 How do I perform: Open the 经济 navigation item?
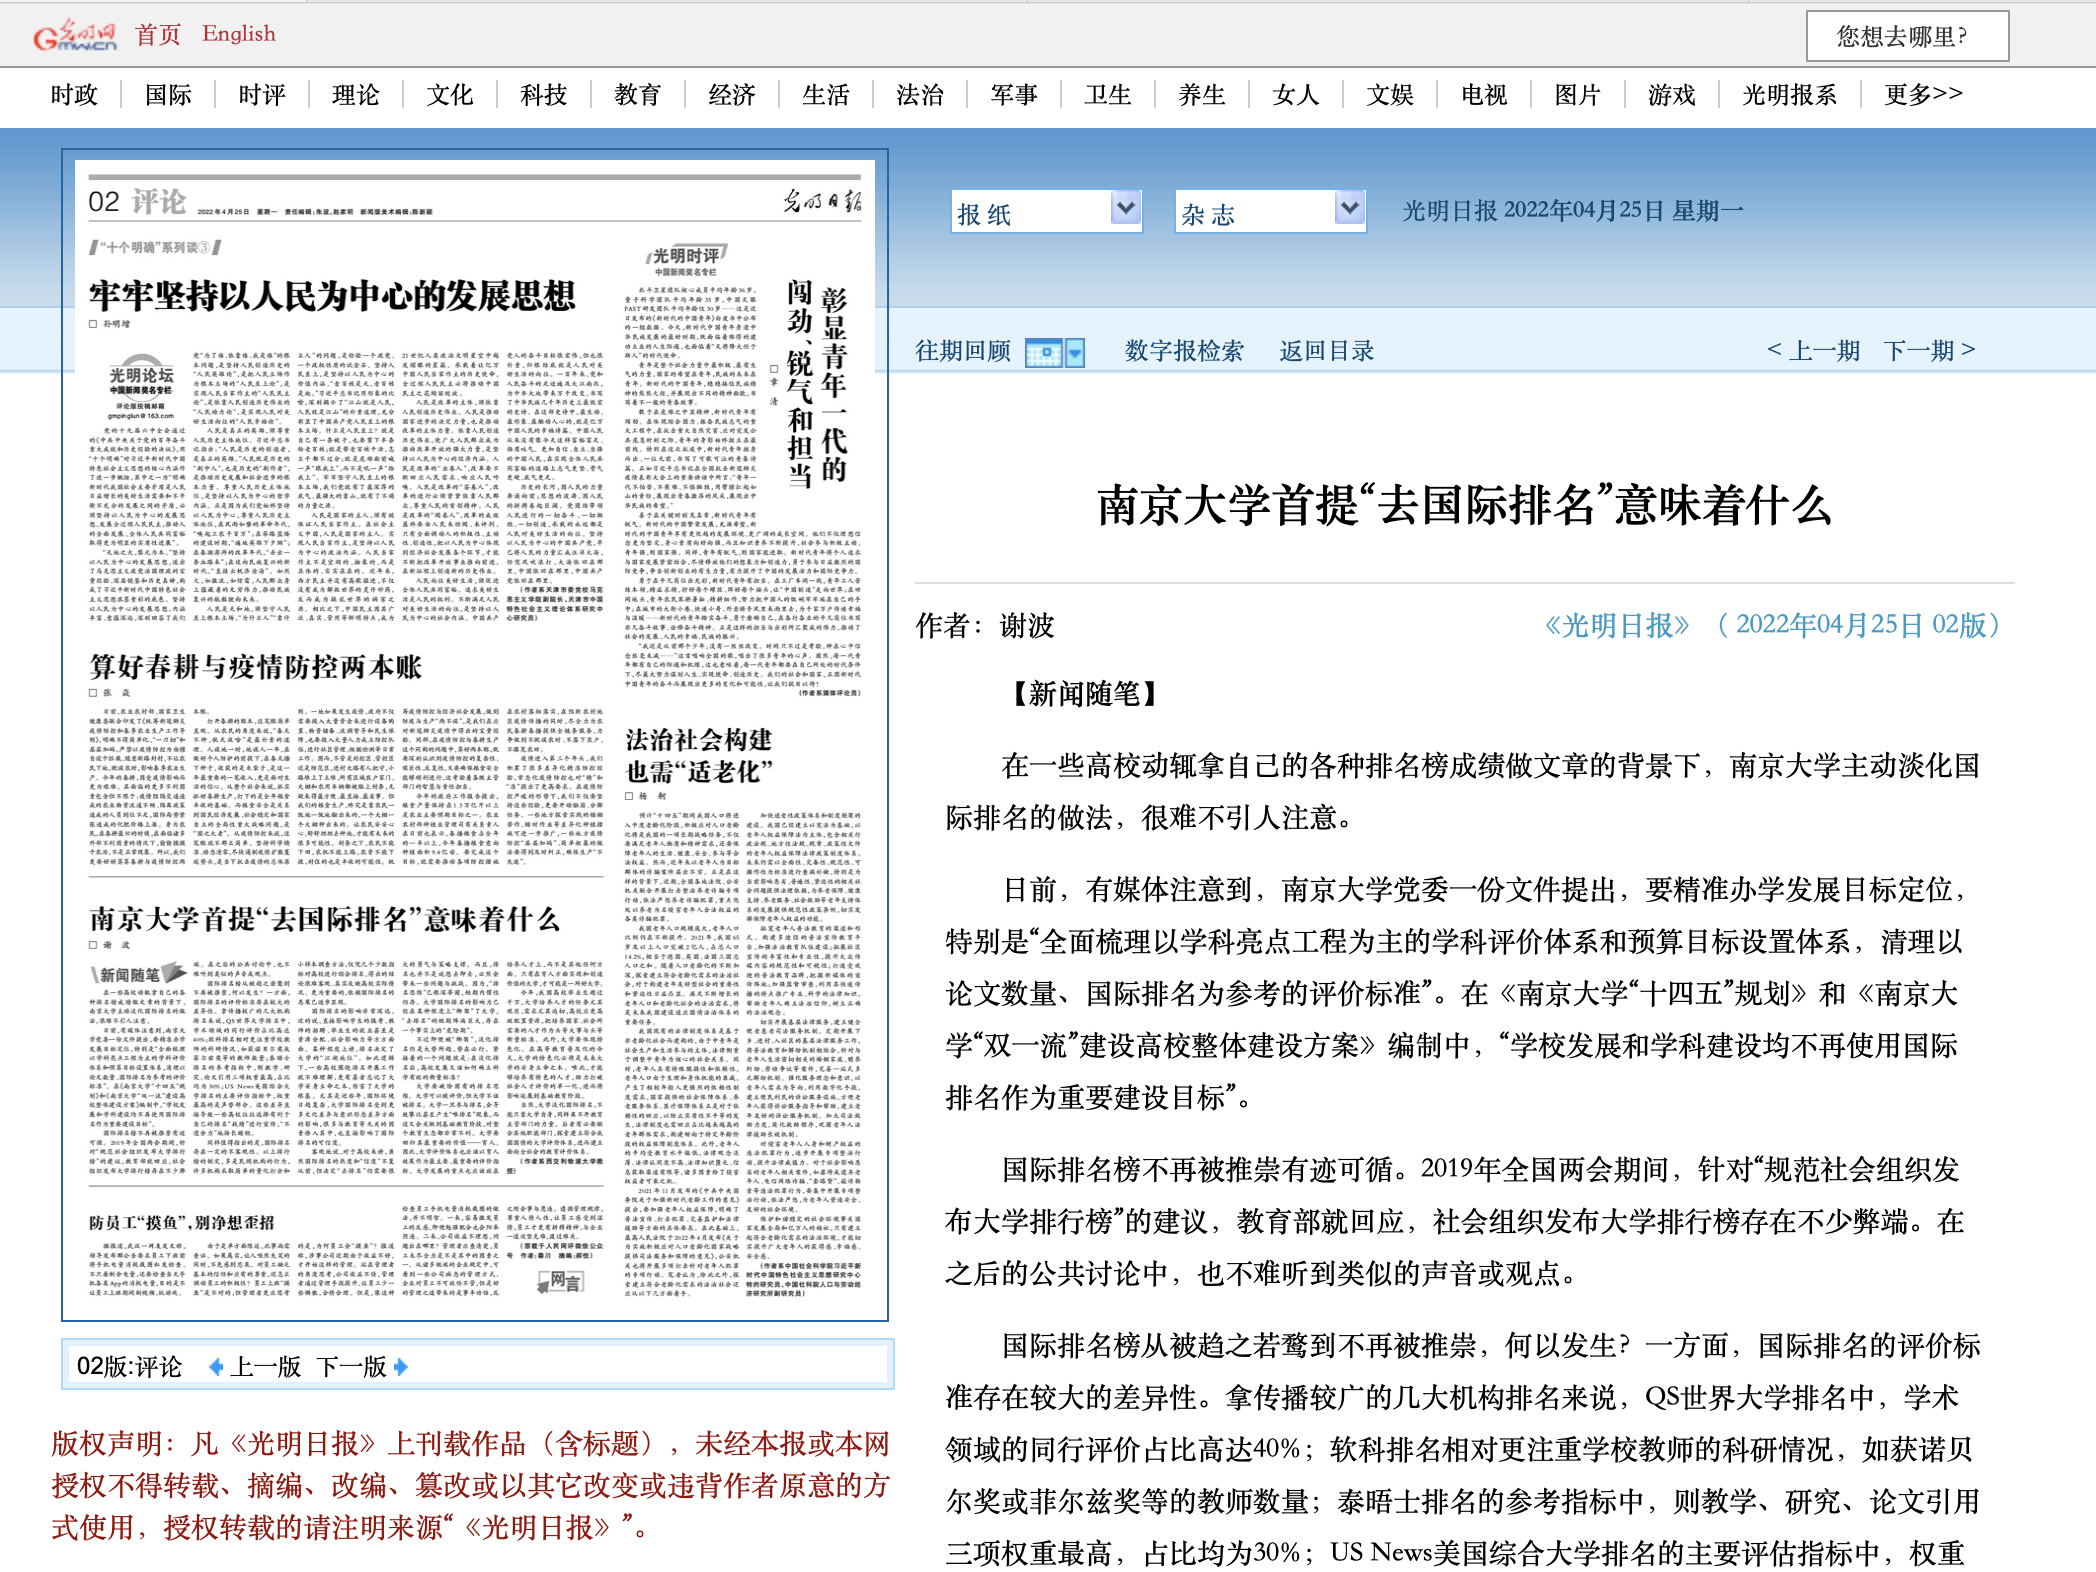pos(732,95)
